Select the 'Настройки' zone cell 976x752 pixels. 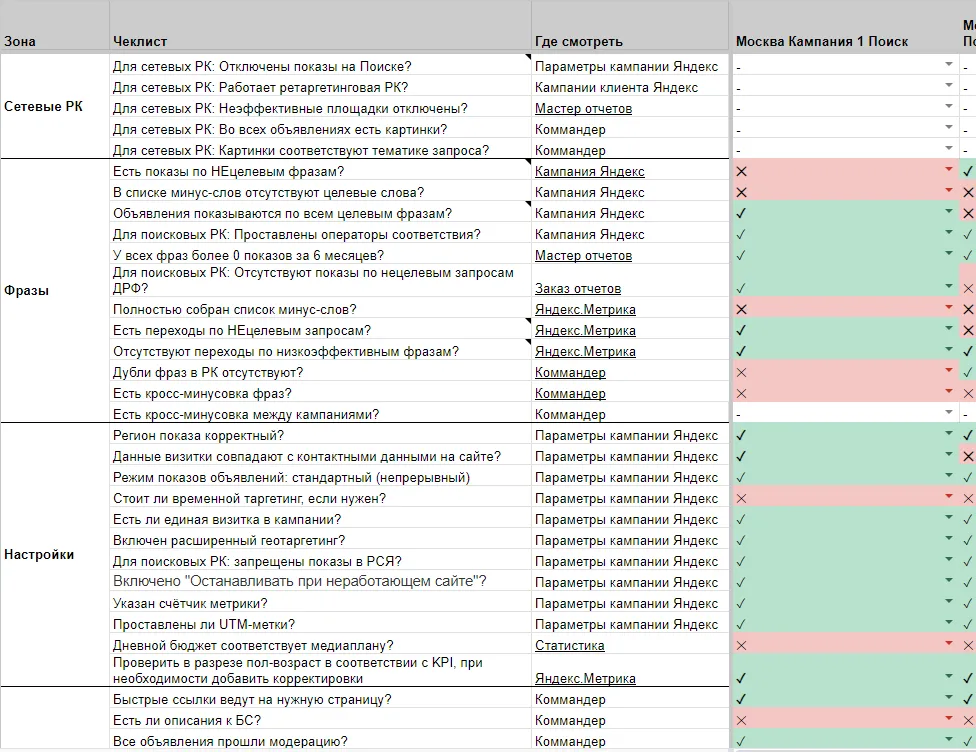55,555
